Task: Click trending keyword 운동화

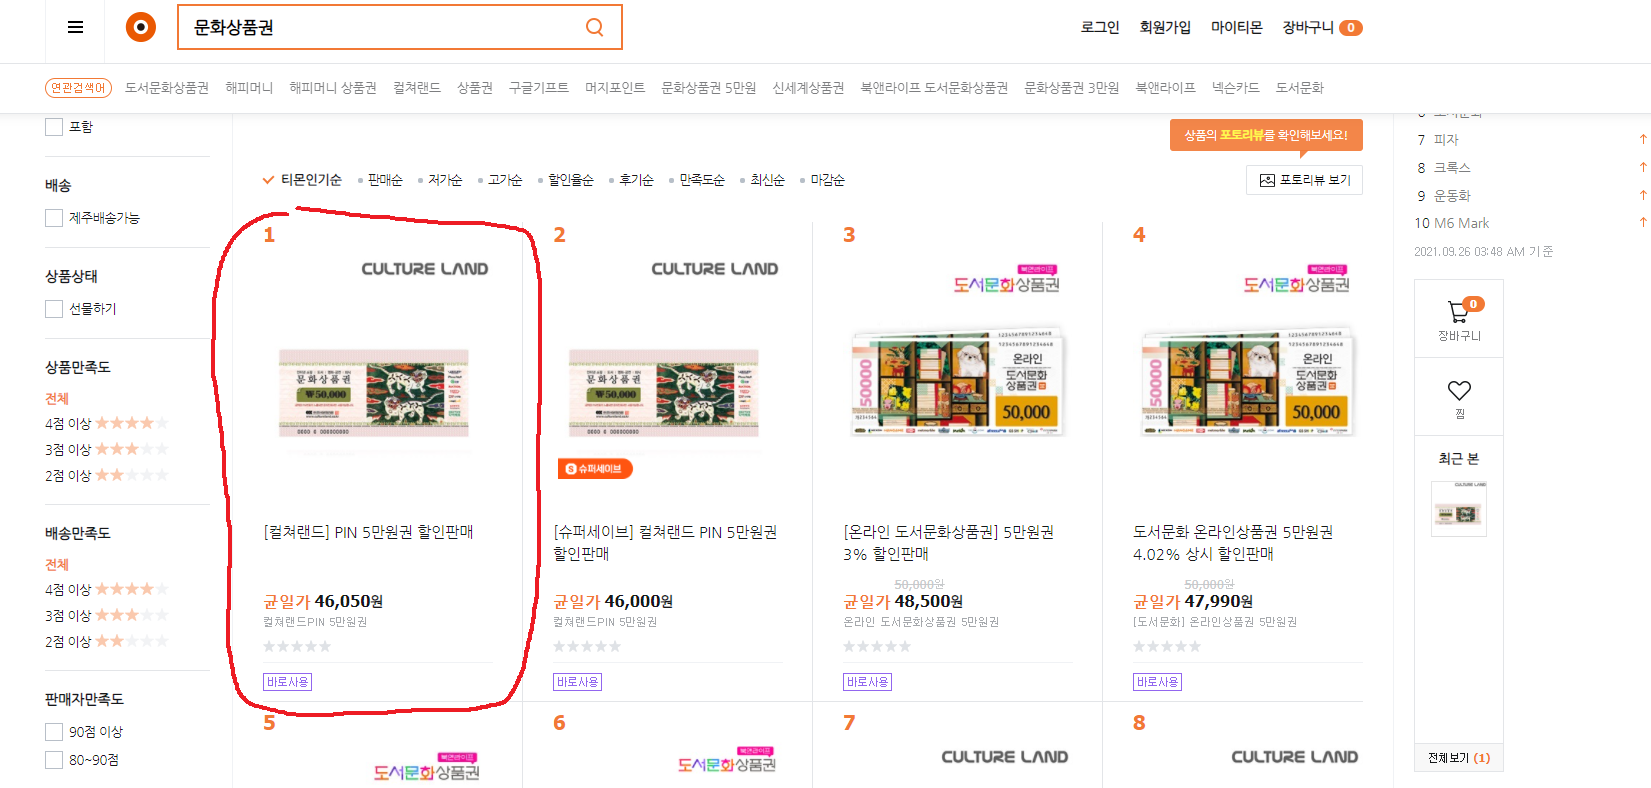Action: pos(1452,196)
